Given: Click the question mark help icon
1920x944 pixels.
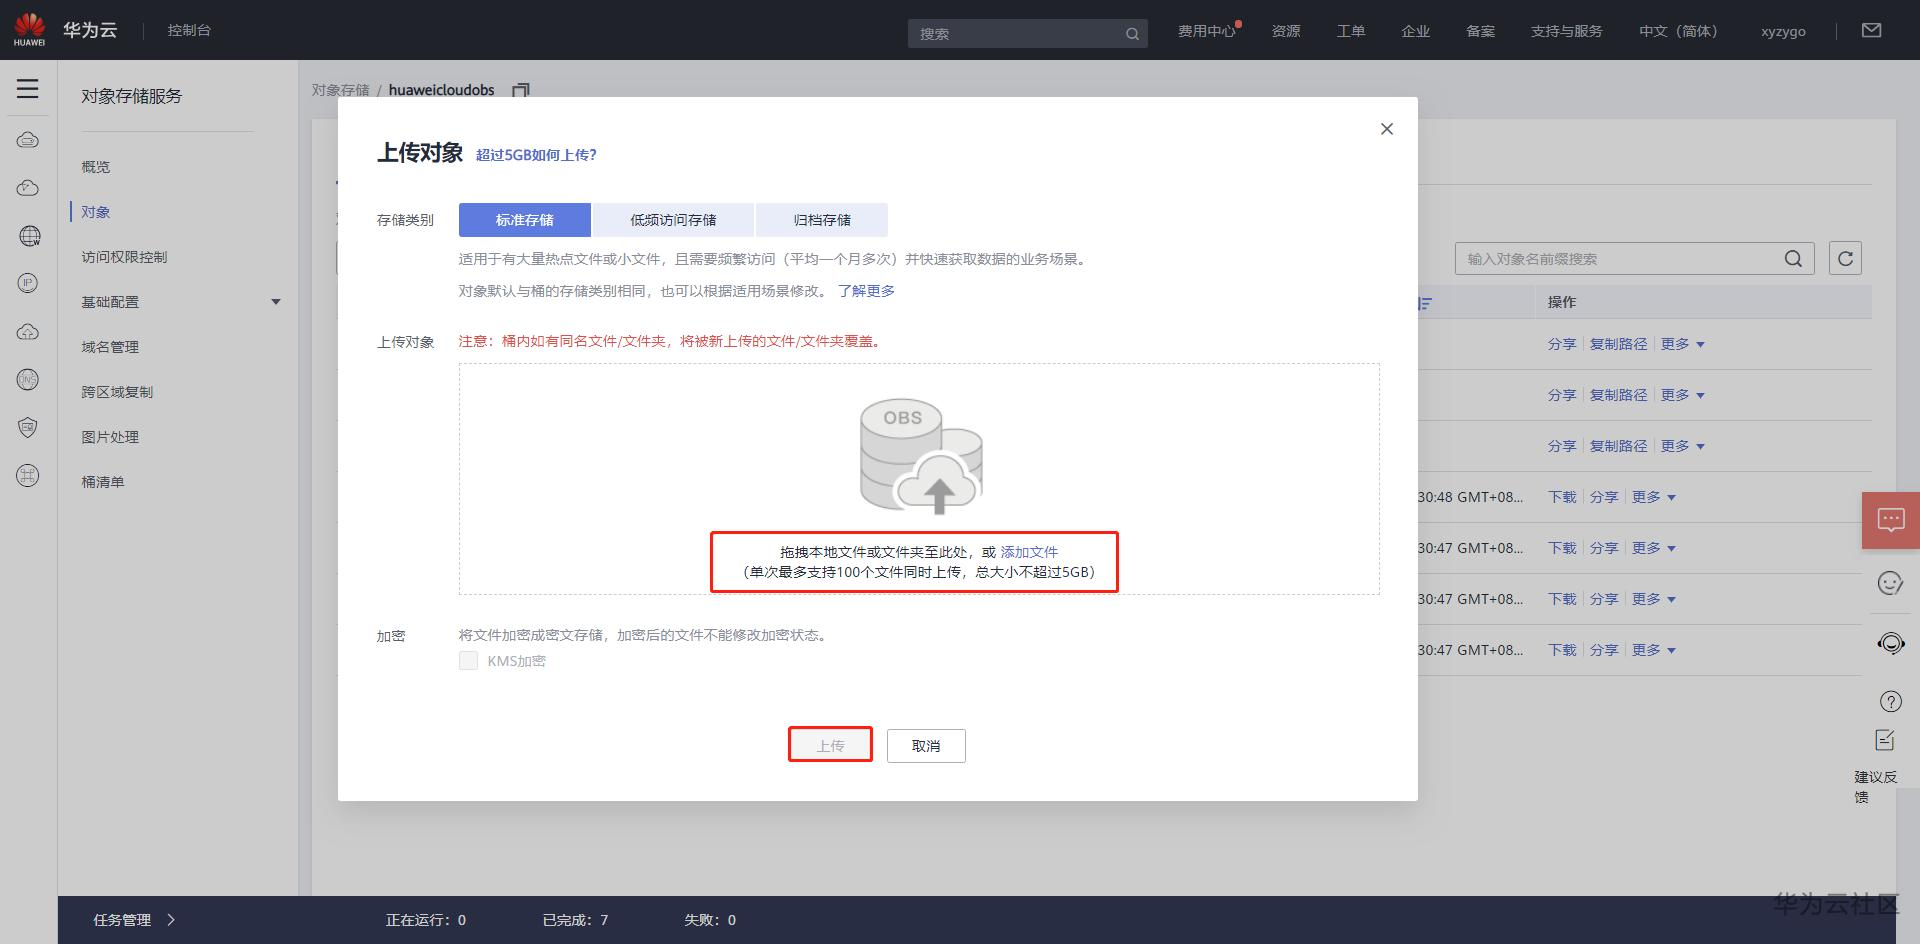Looking at the screenshot, I should [1890, 701].
